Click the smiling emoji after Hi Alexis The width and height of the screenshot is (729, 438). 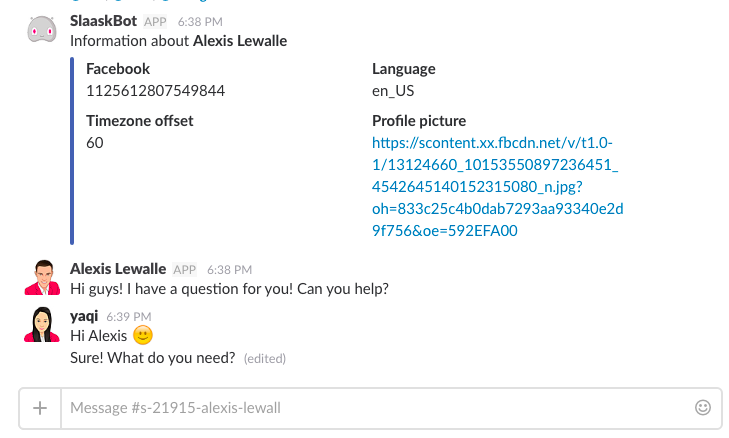click(x=143, y=335)
